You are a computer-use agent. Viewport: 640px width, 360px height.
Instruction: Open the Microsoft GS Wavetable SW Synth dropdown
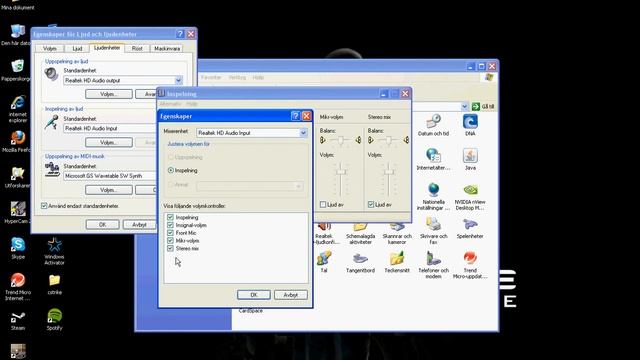coord(110,176)
